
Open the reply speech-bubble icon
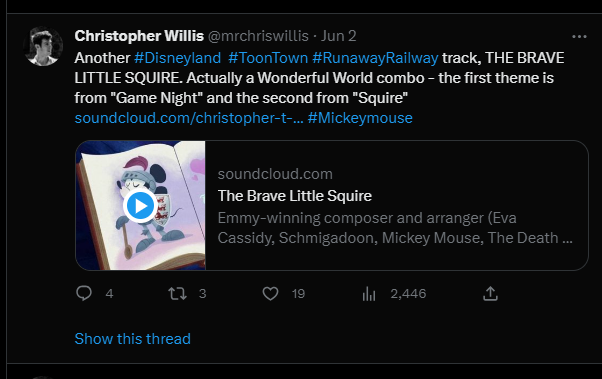84,293
